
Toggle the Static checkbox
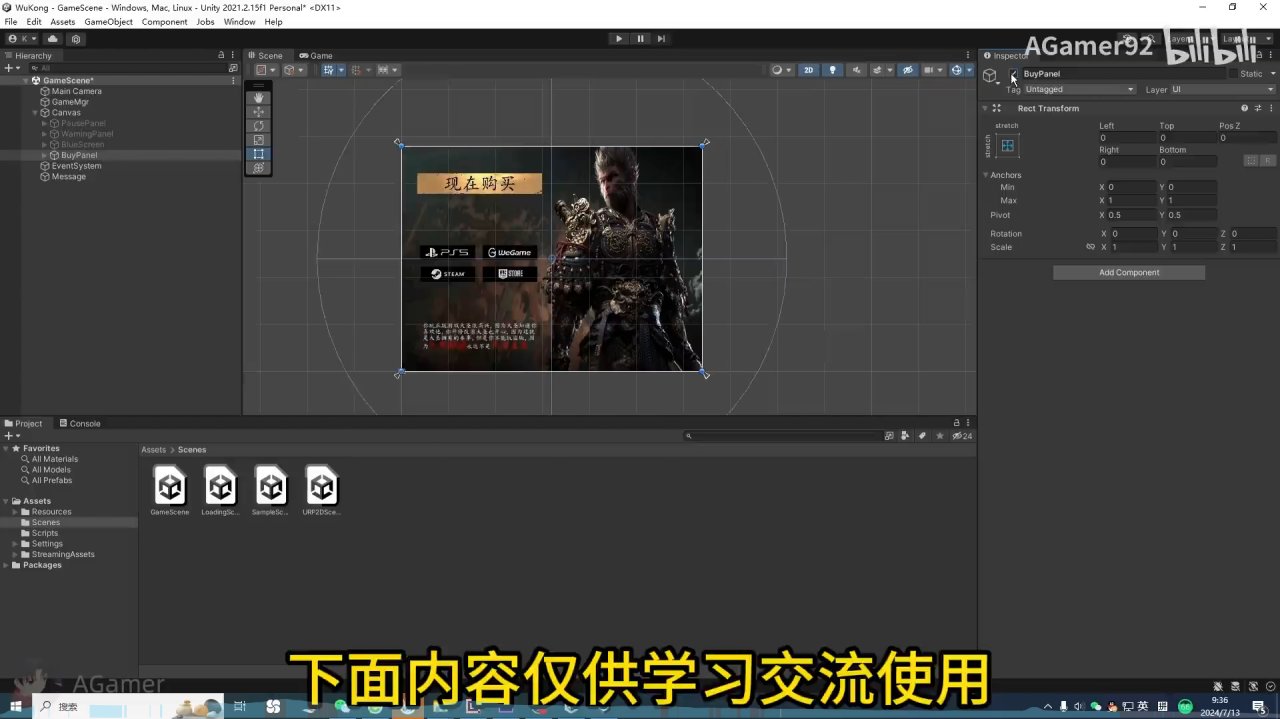tap(1233, 74)
